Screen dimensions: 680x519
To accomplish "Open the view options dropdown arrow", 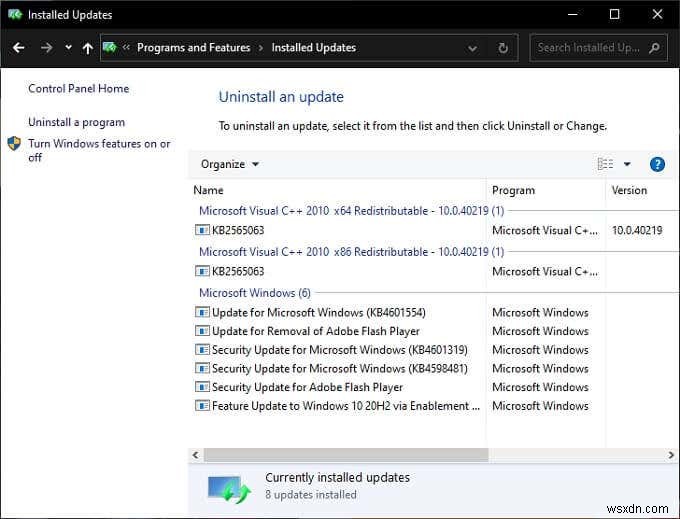I will (x=627, y=164).
